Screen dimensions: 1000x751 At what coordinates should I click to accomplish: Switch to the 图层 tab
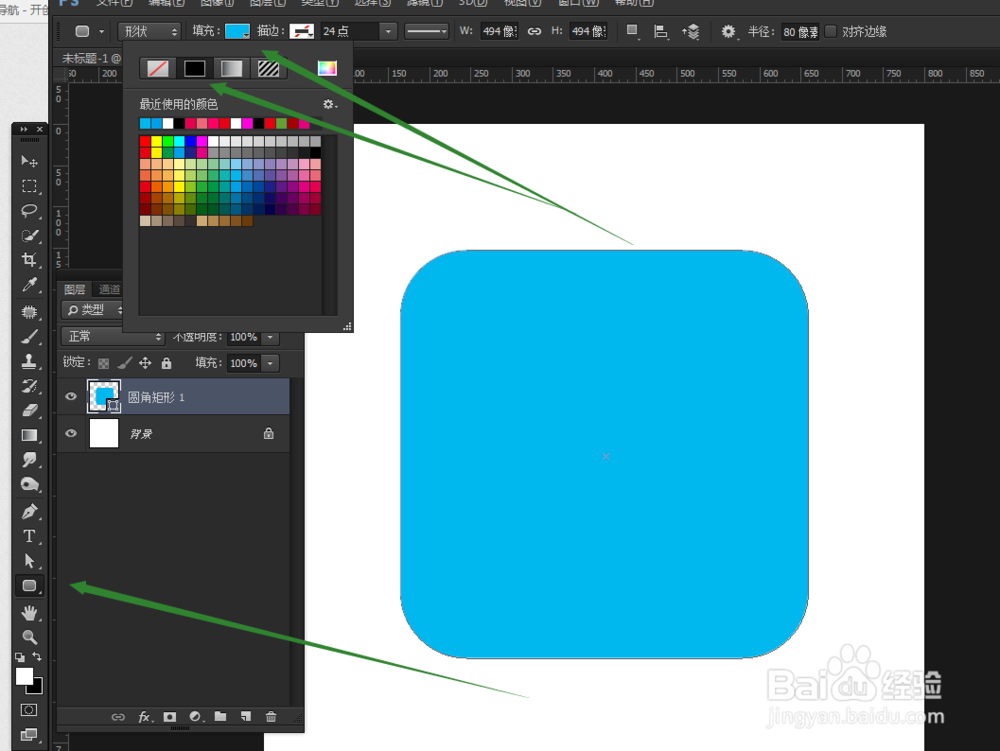75,289
